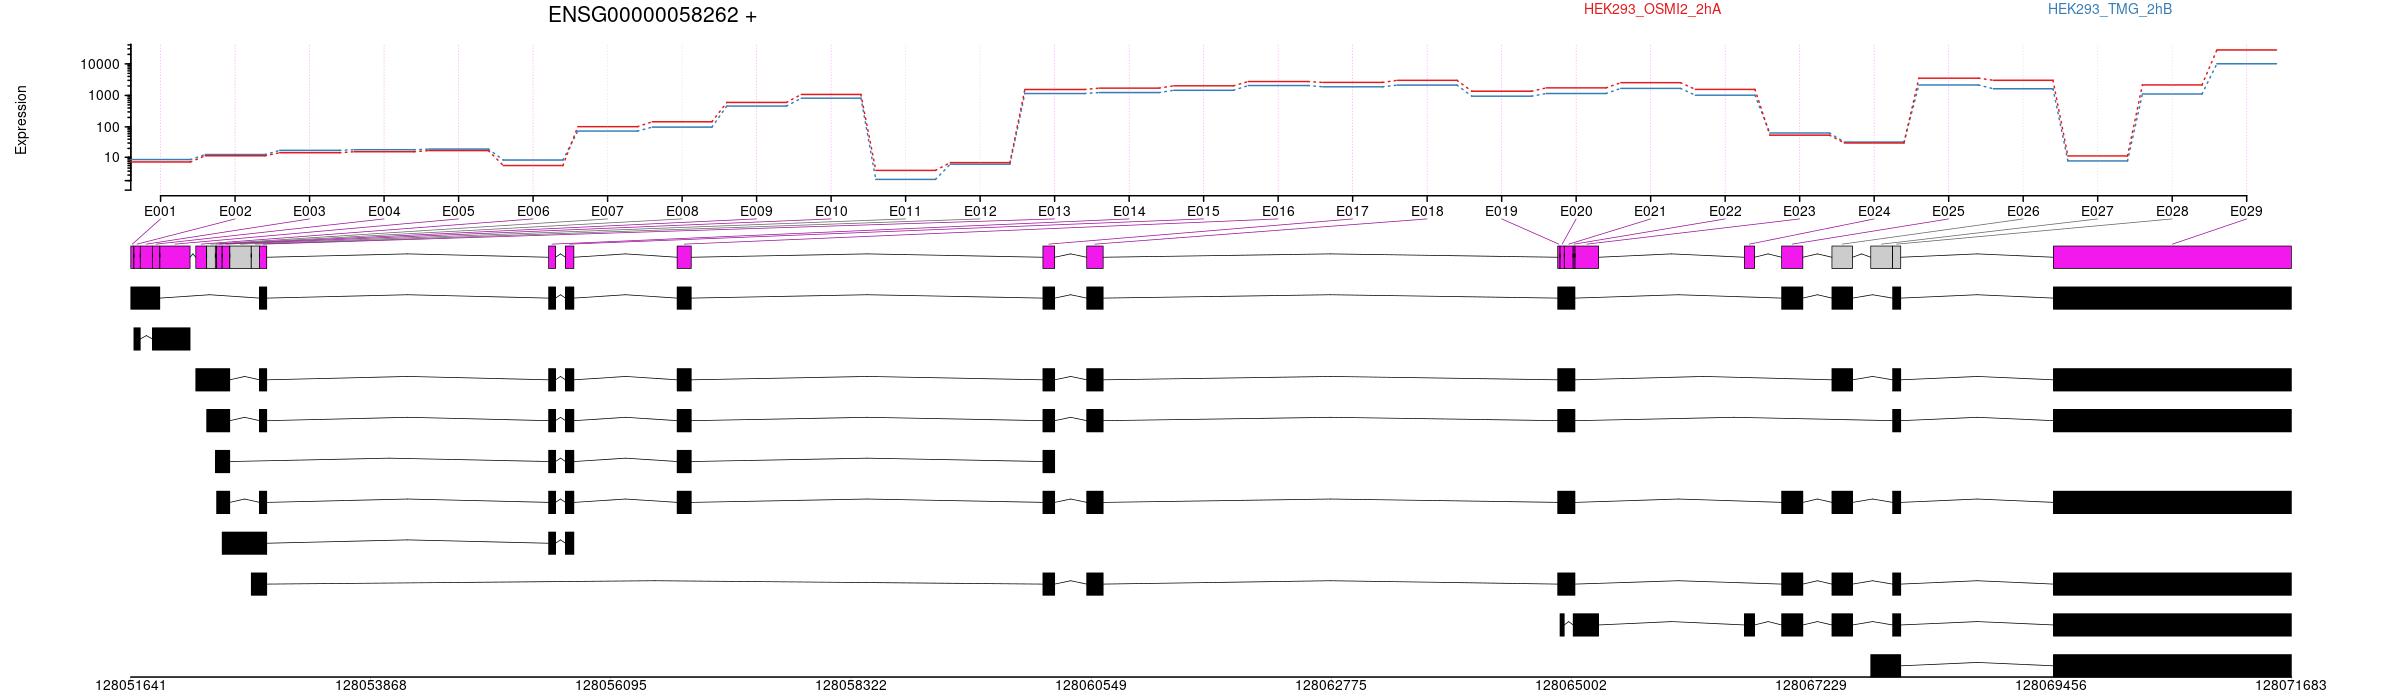The width and height of the screenshot is (2400, 700).
Task: Select exon label E018
Action: 1427,211
